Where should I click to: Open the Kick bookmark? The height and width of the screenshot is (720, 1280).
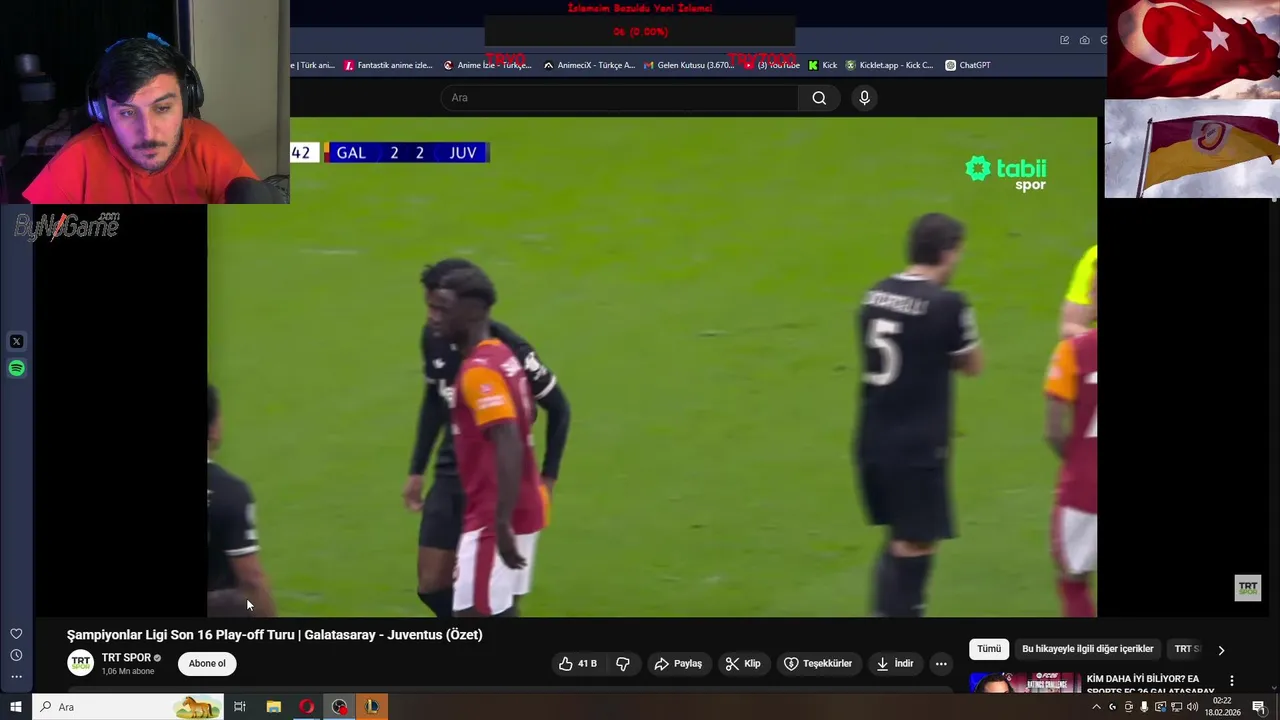(823, 65)
